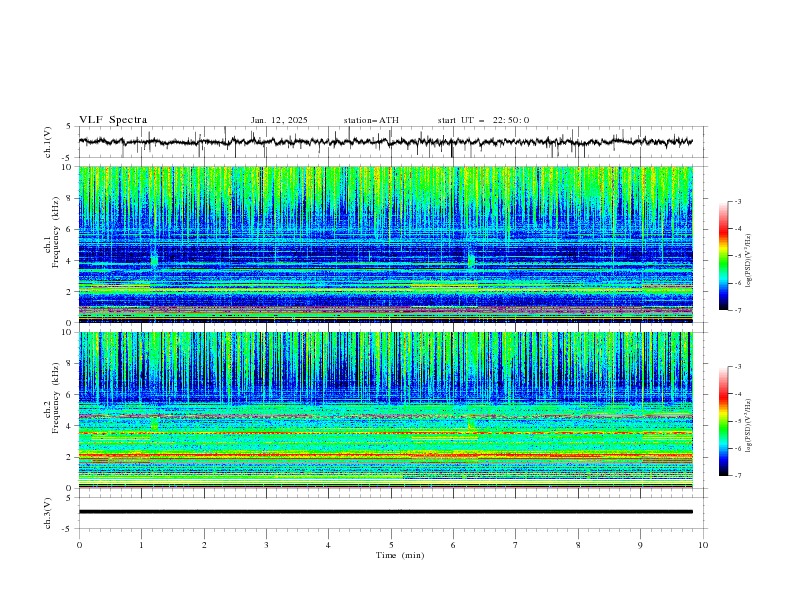The width and height of the screenshot is (792, 612).
Task: Pick the ch.1 spectrogram color scale bar
Action: pyautogui.click(x=724, y=256)
